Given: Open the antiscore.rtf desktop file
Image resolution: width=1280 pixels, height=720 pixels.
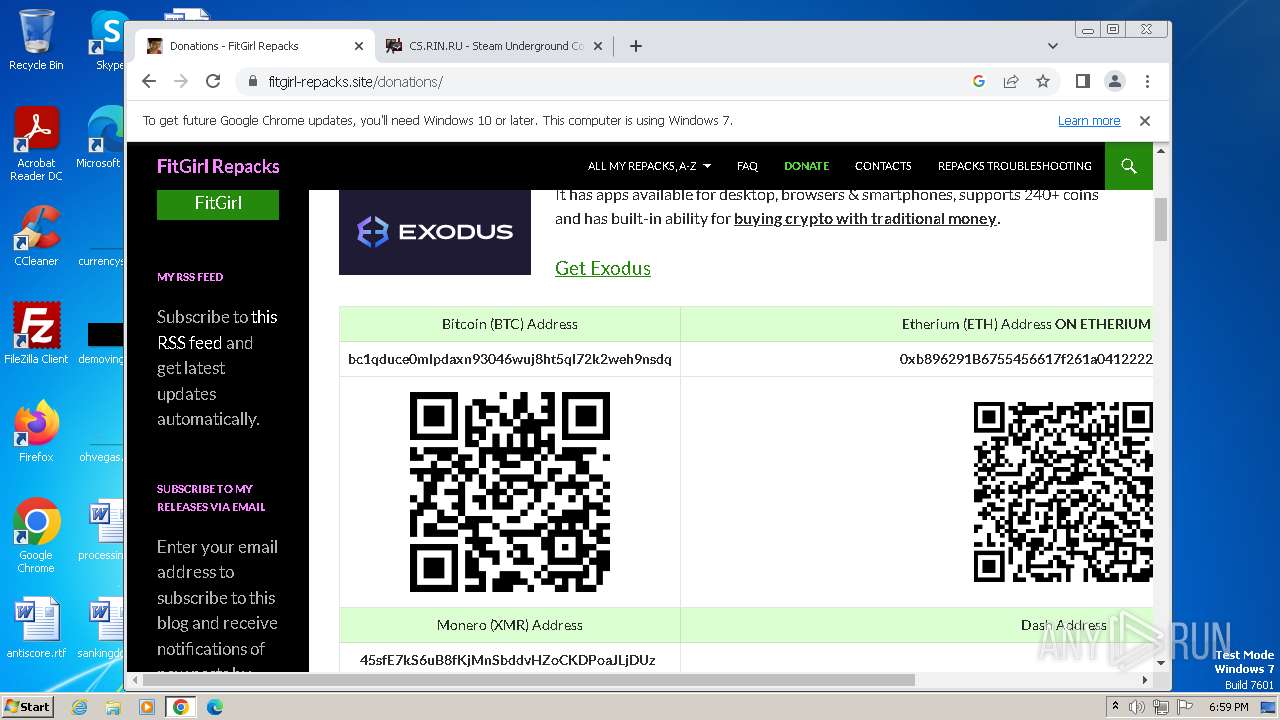Looking at the screenshot, I should pyautogui.click(x=36, y=628).
